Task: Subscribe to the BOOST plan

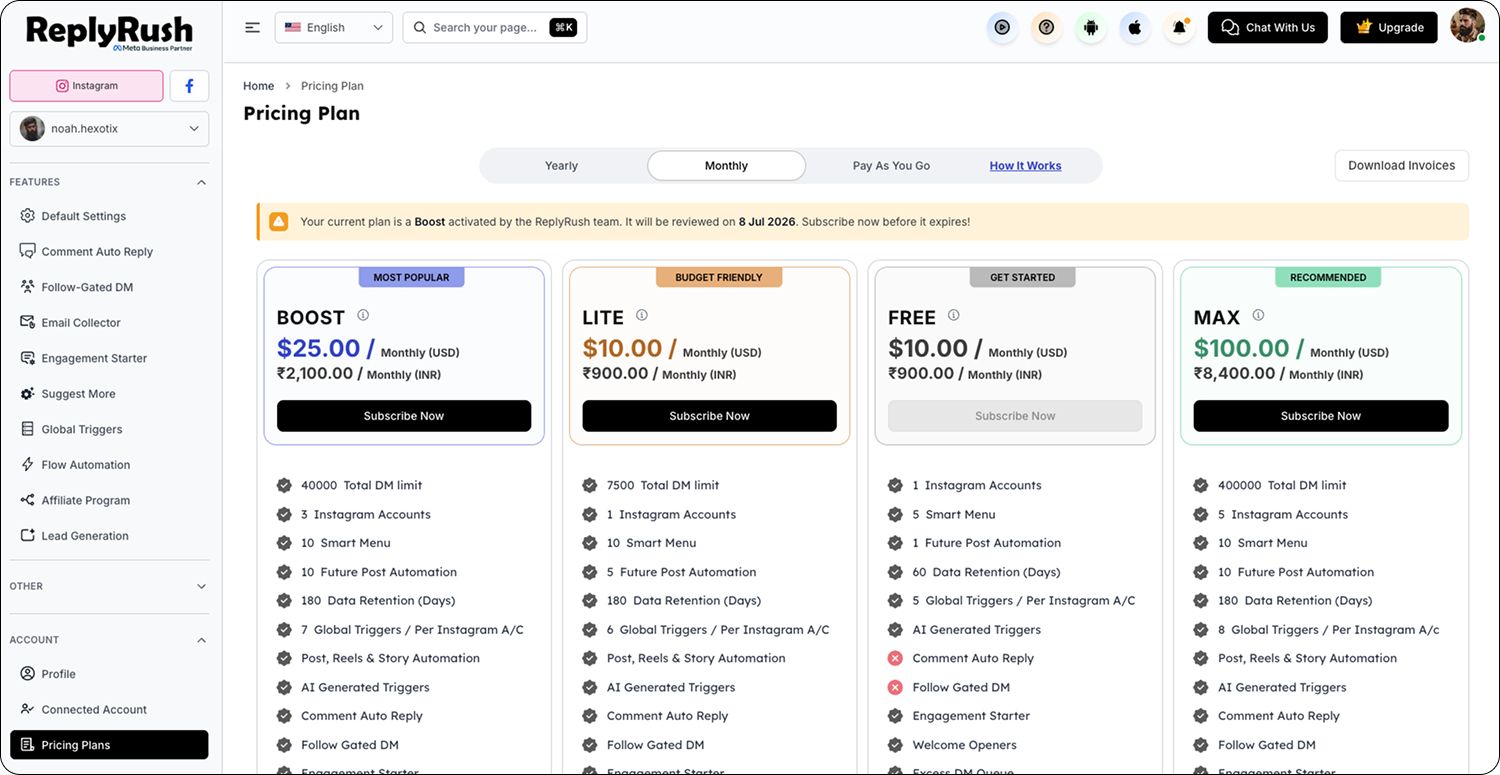Action: pyautogui.click(x=404, y=416)
